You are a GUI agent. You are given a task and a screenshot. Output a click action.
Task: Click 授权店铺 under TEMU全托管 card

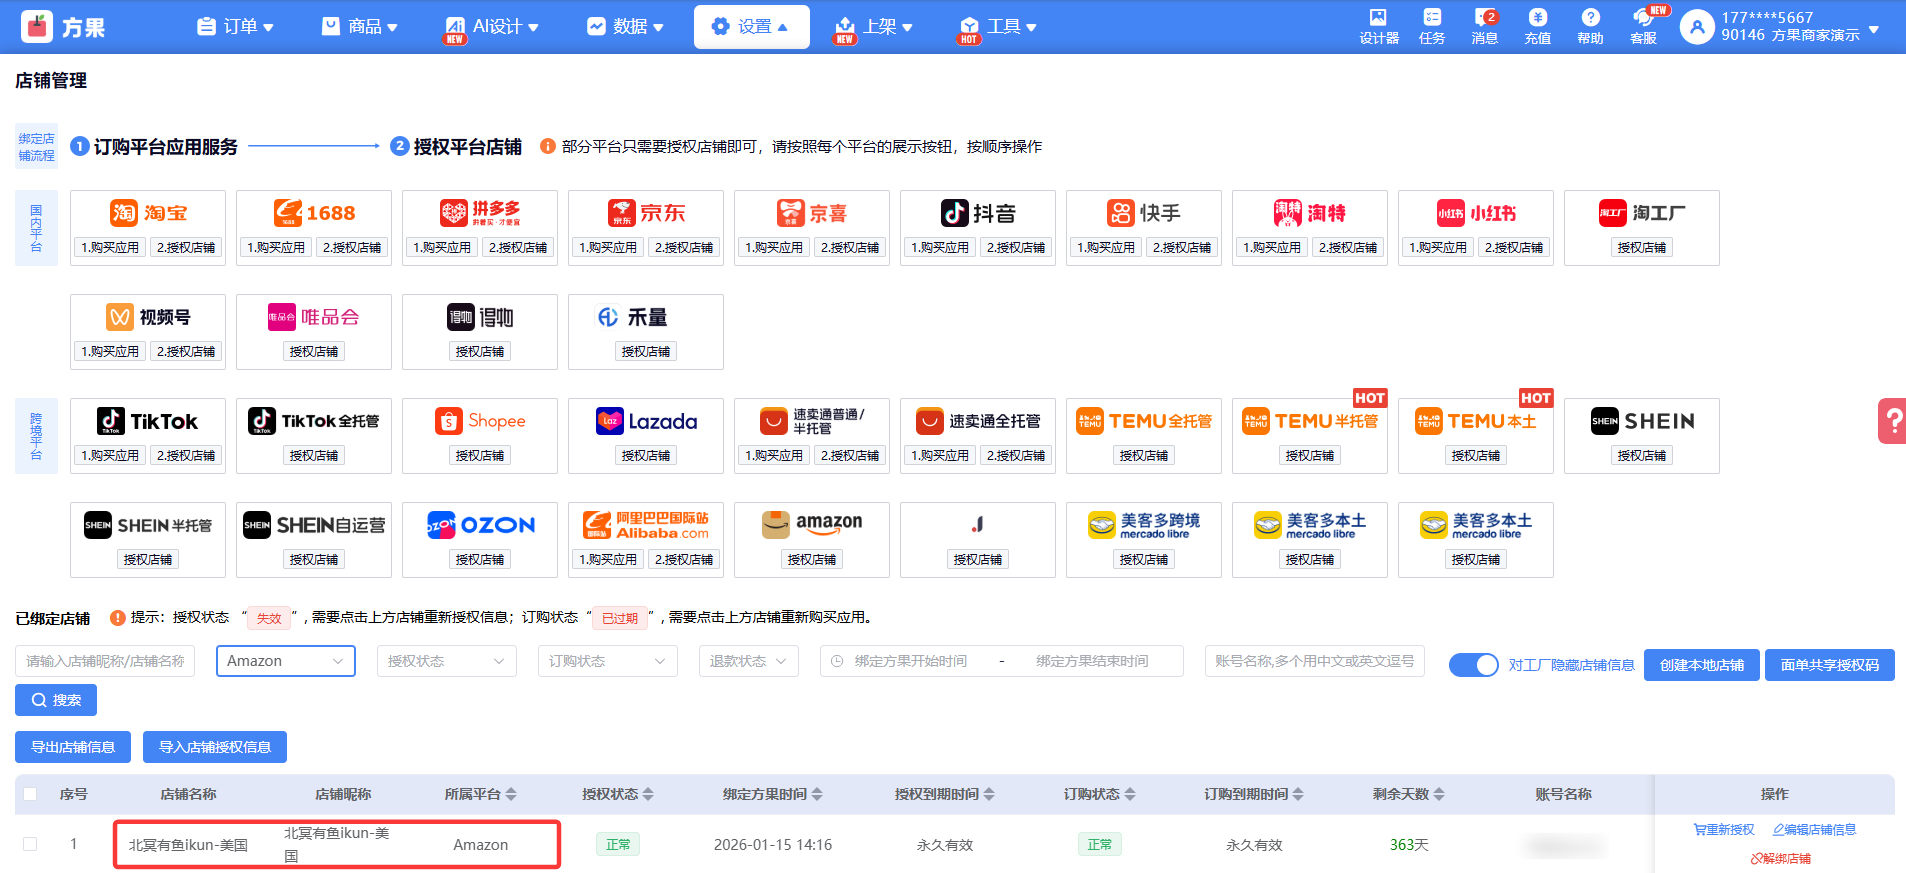[x=1144, y=455]
